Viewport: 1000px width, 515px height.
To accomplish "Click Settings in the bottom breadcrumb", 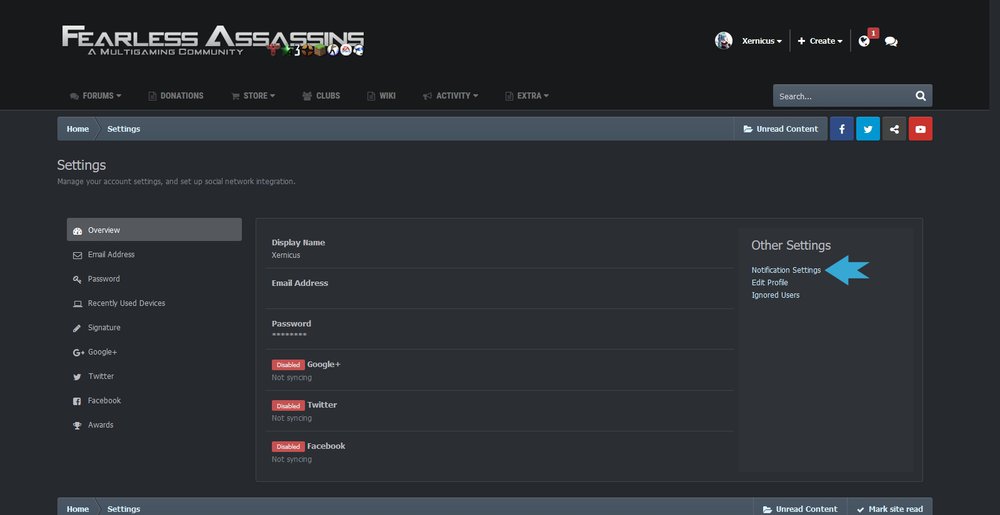I will tap(124, 509).
